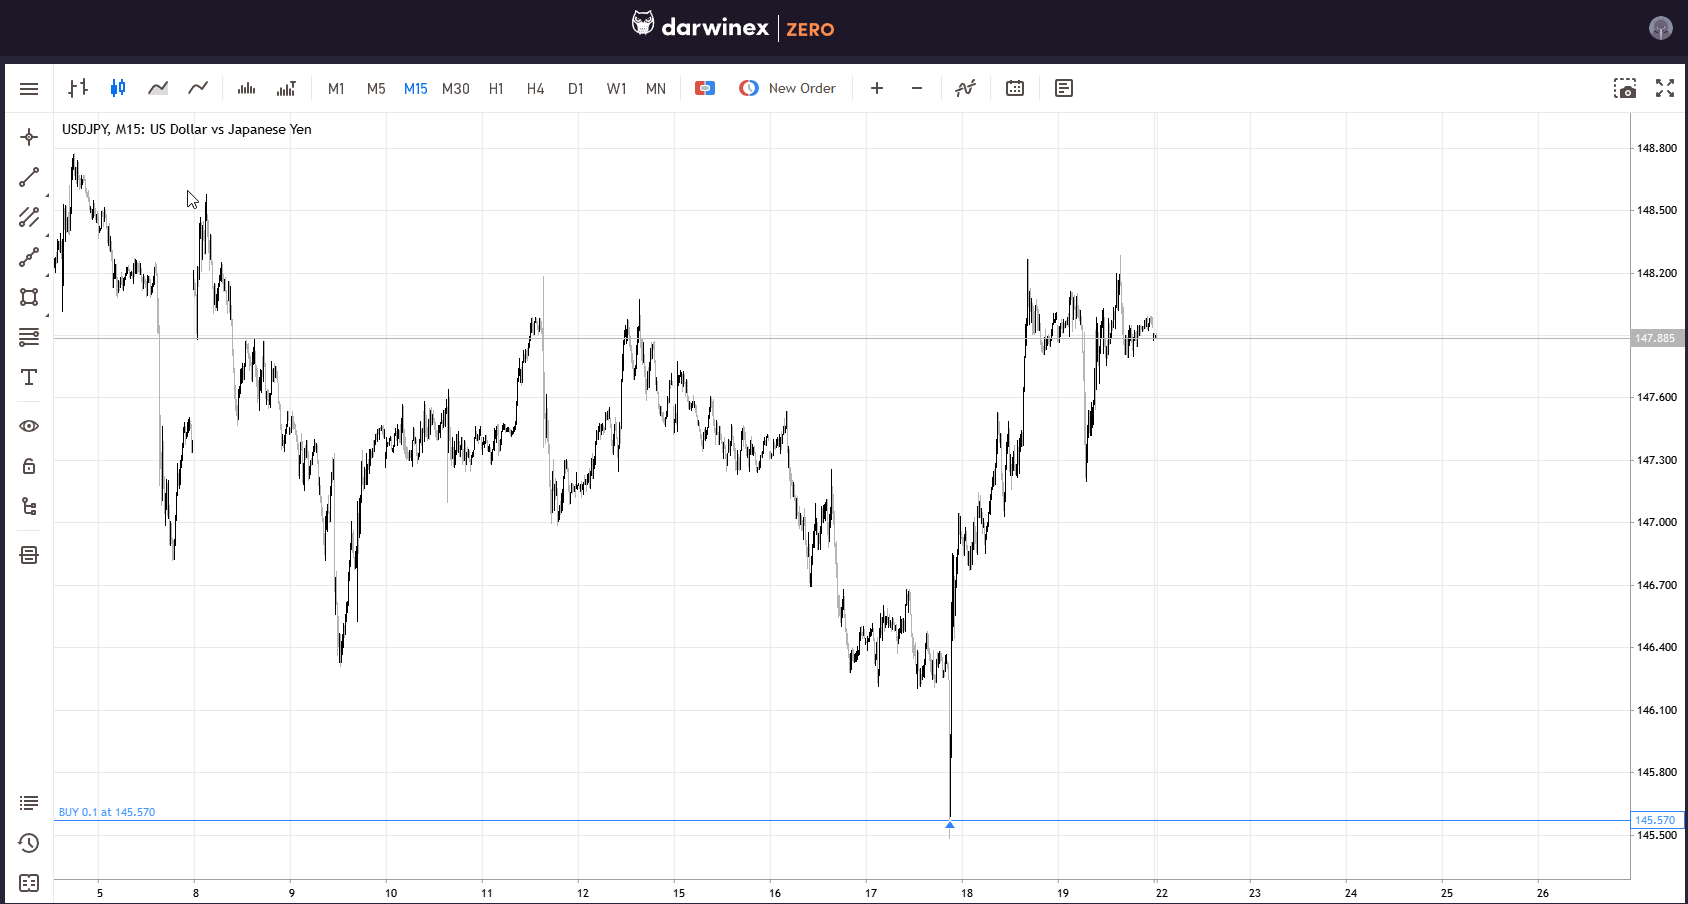Zoom out the chart
Screen dimensions: 1688x904
click(917, 88)
